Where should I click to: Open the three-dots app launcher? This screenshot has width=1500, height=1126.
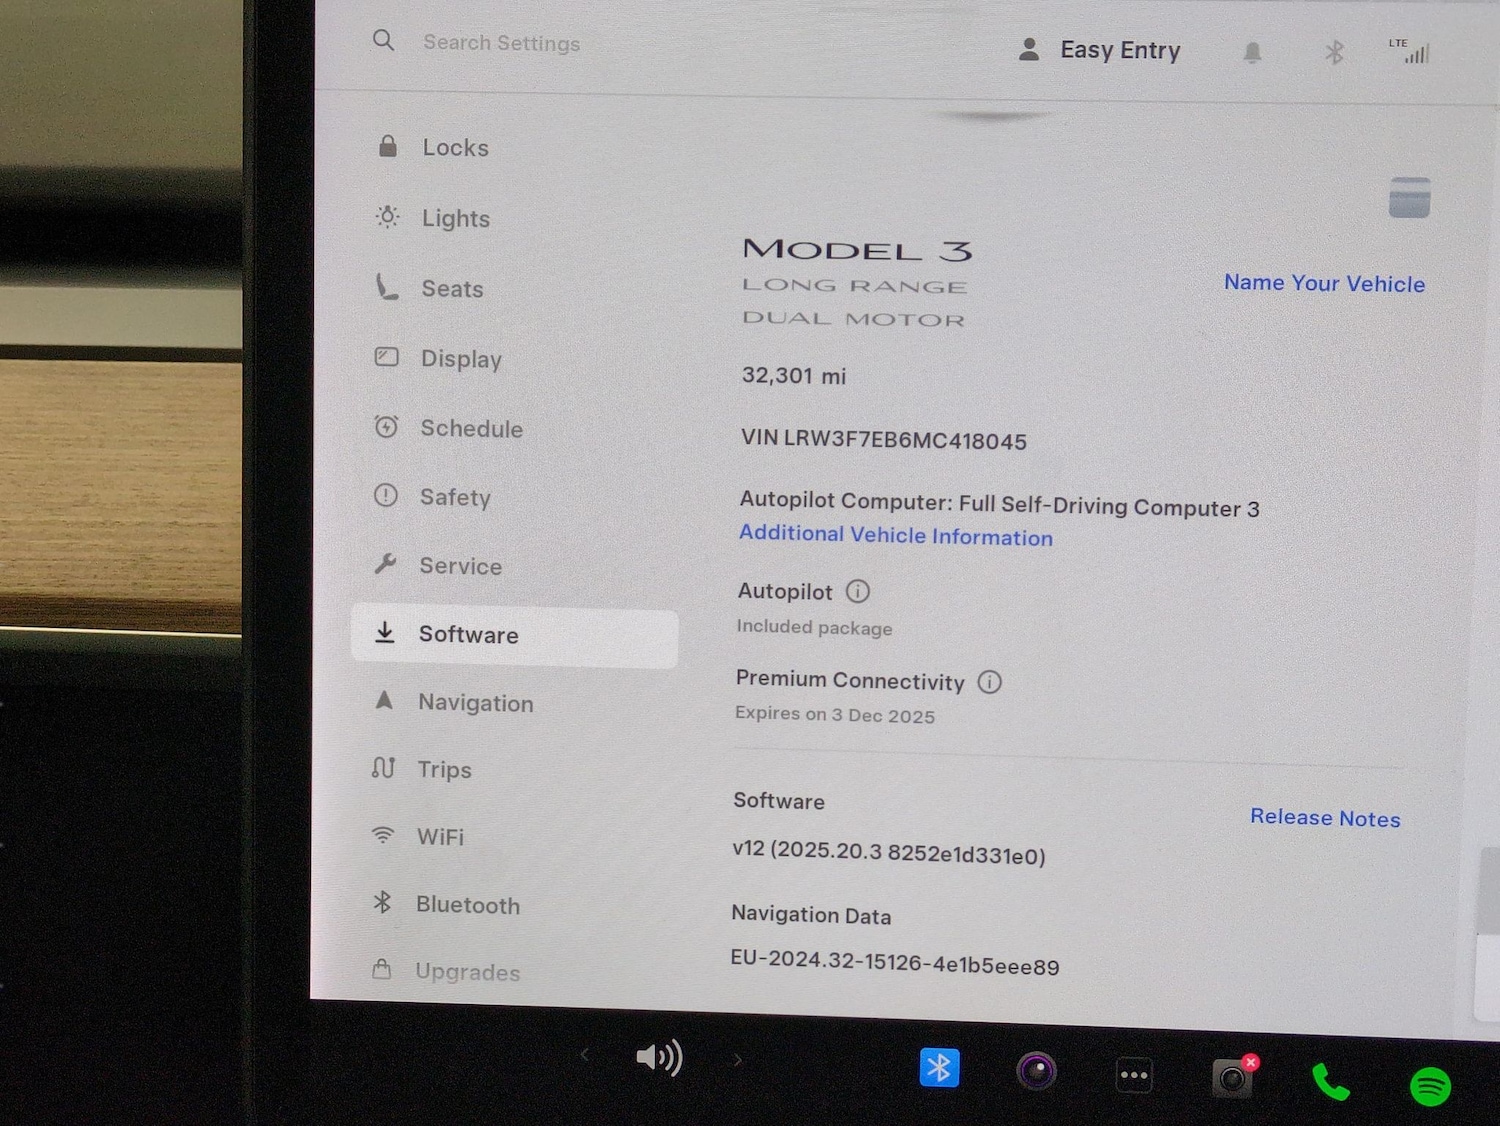tap(1134, 1075)
